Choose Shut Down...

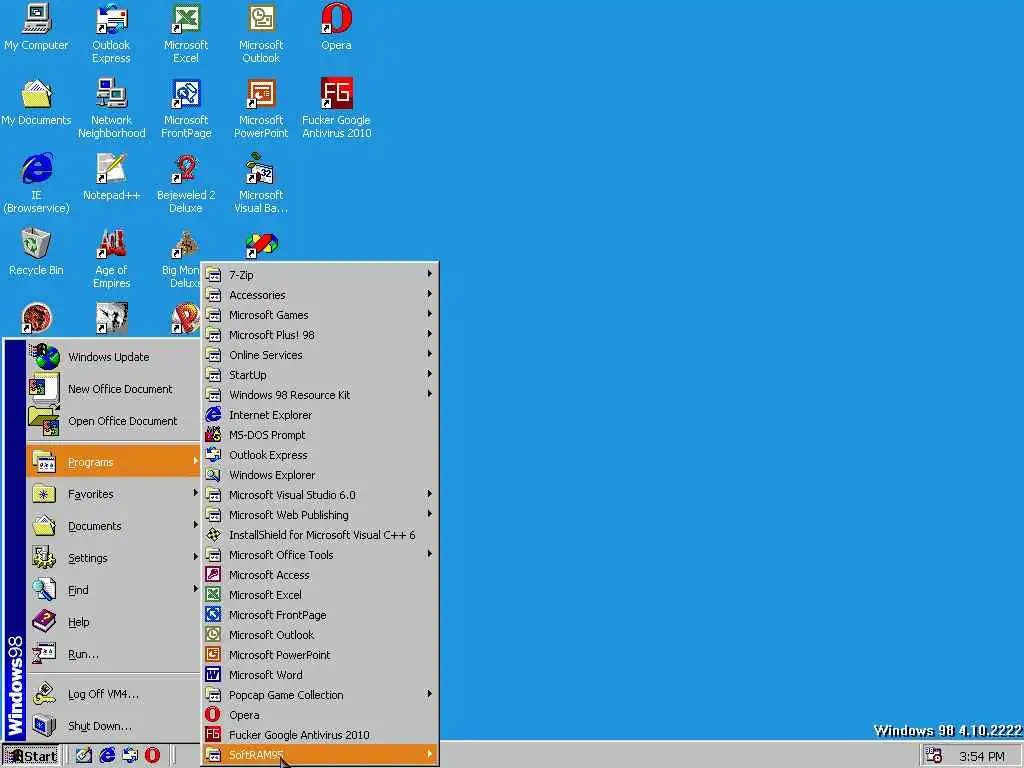click(113, 726)
